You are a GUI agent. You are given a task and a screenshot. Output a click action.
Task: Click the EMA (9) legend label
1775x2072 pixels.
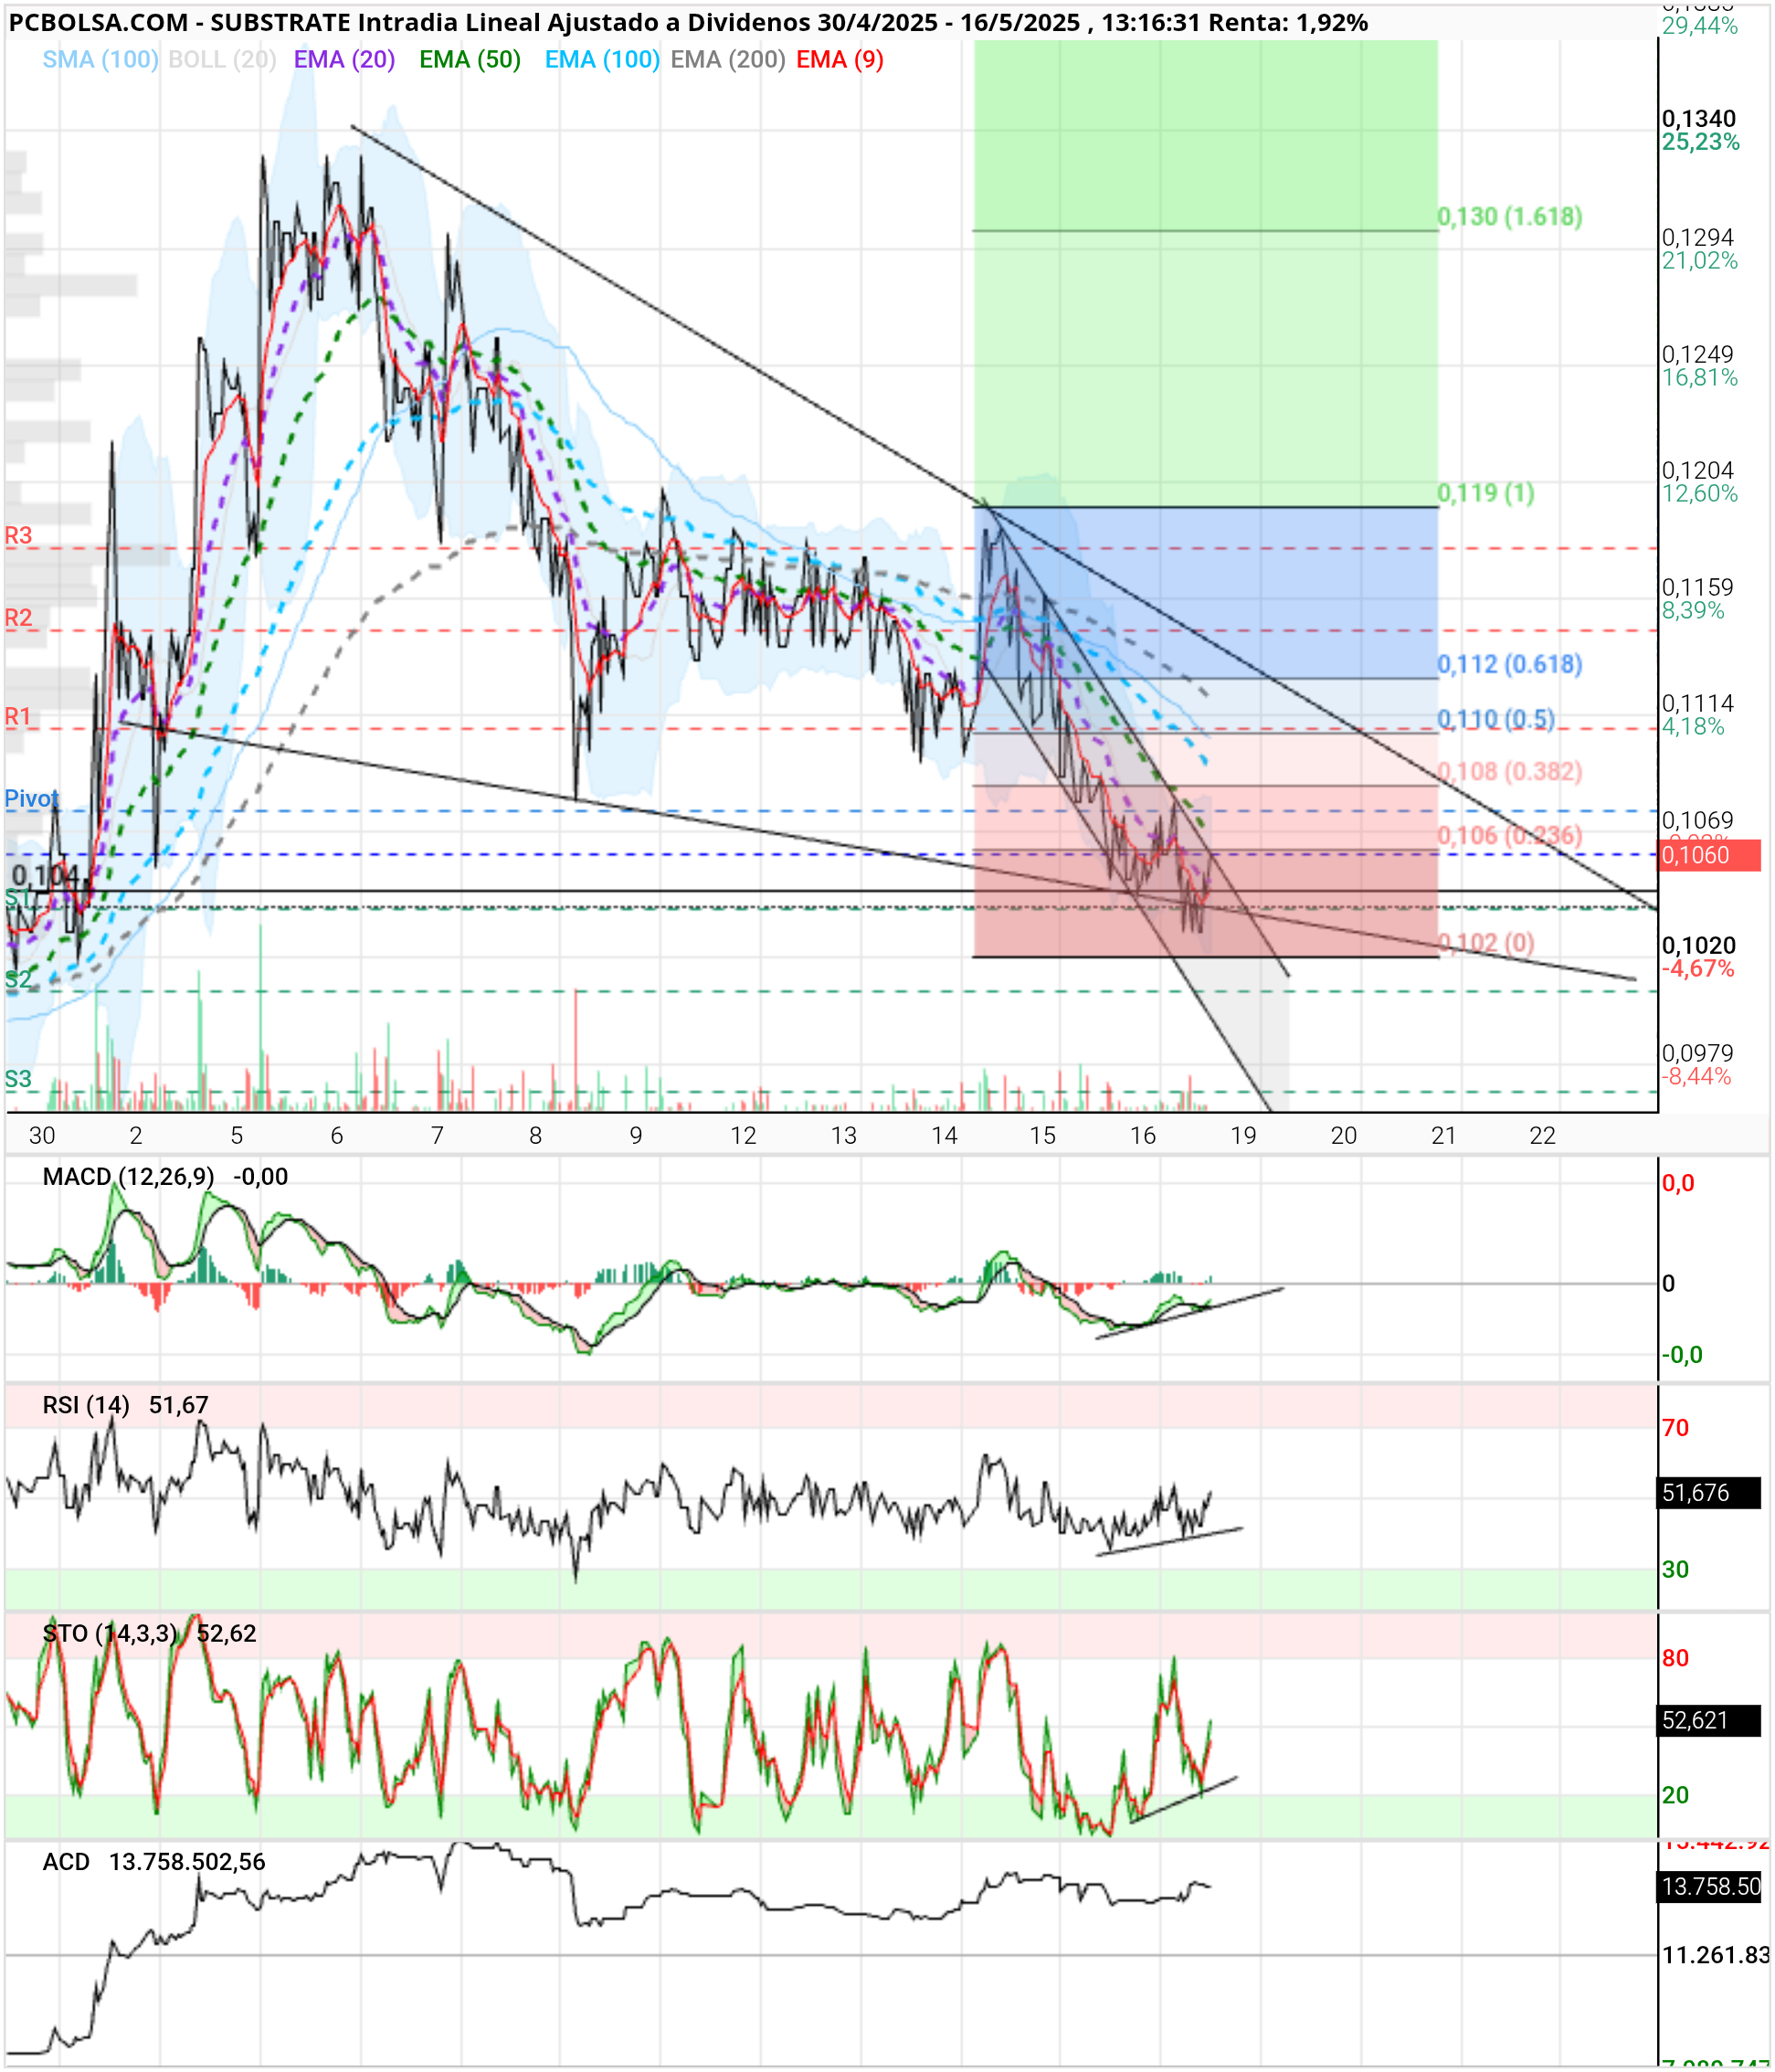(840, 60)
